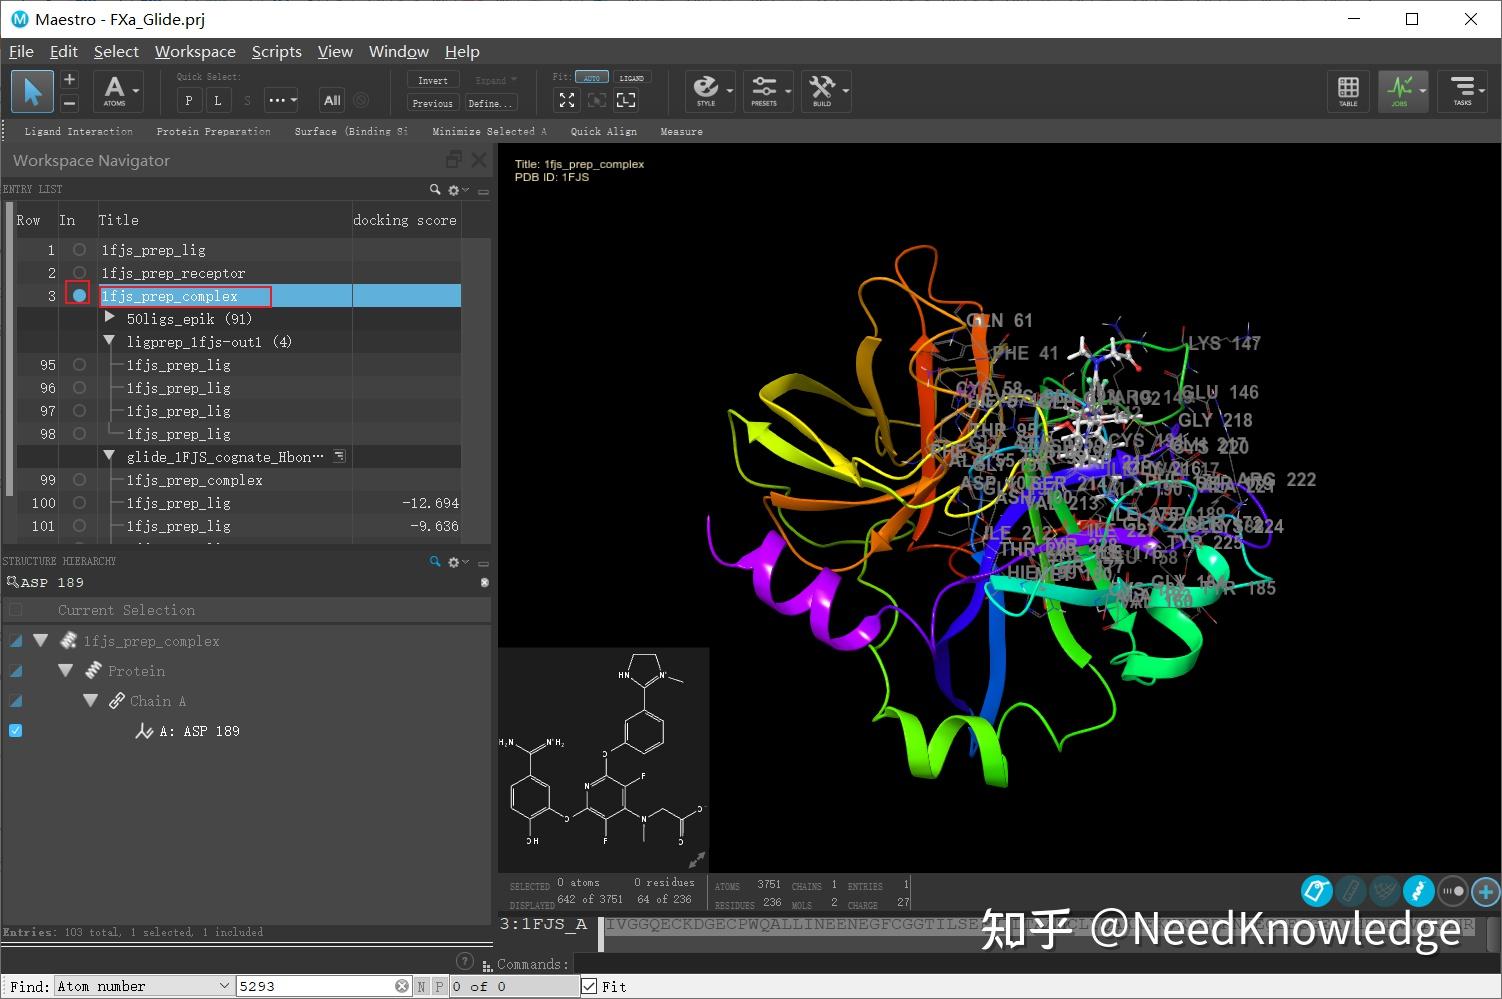Enable the Fit checkbox near Find bar
This screenshot has width=1502, height=999.
point(589,986)
